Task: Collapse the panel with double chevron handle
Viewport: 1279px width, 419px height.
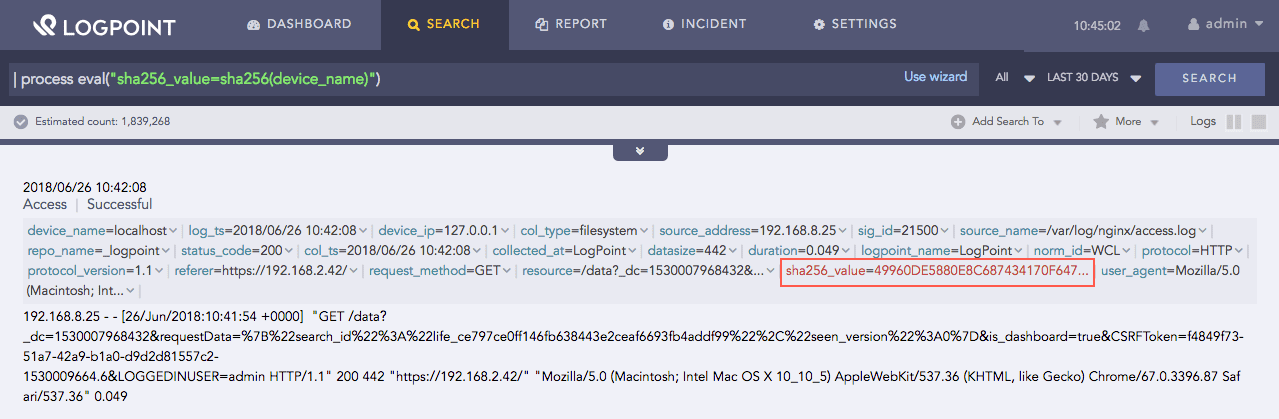Action: click(x=639, y=151)
